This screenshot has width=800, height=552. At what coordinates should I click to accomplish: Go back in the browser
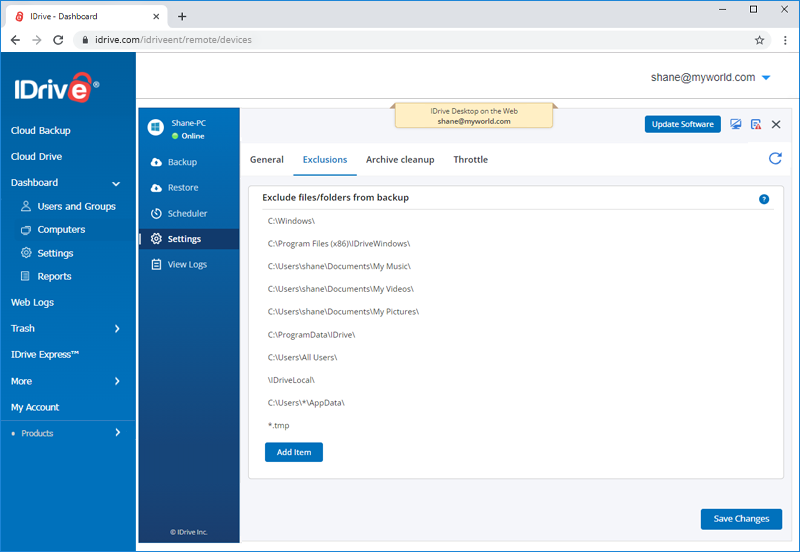coord(15,40)
